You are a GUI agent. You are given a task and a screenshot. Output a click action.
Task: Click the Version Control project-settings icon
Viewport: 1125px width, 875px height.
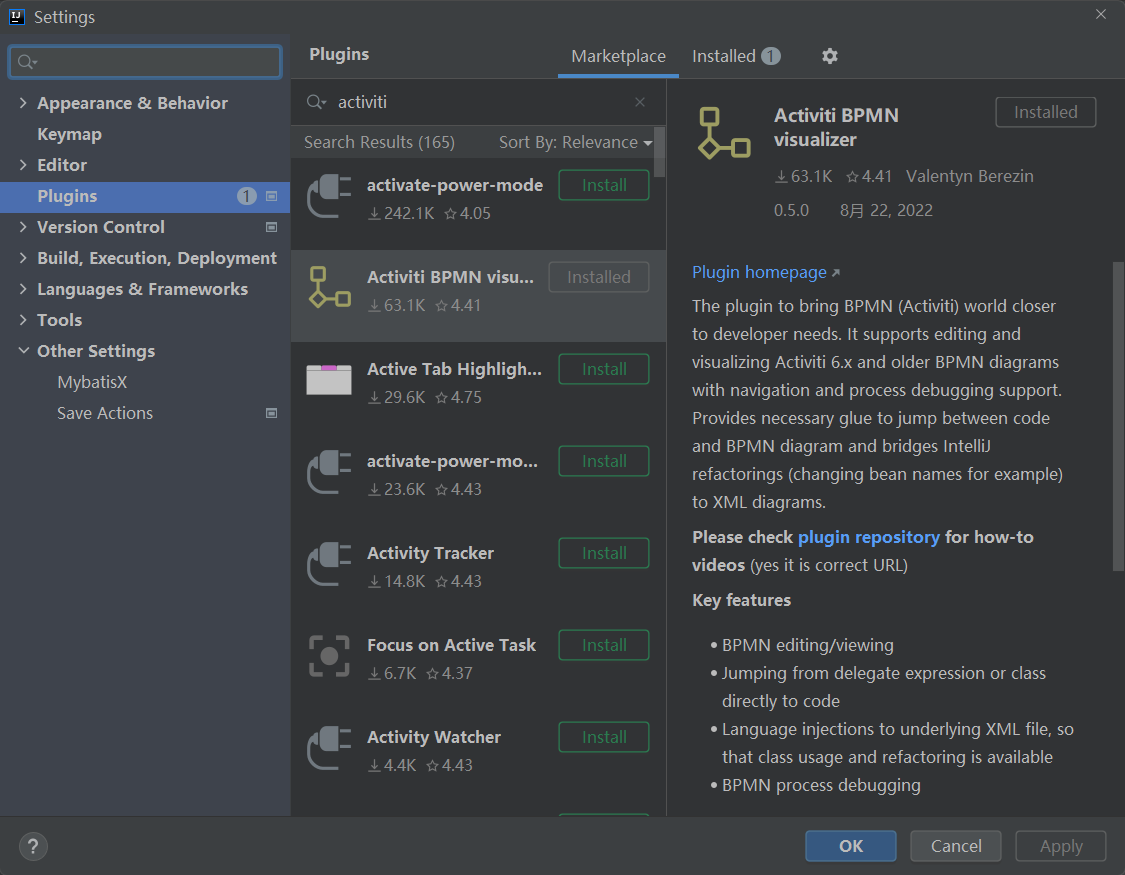tap(272, 227)
